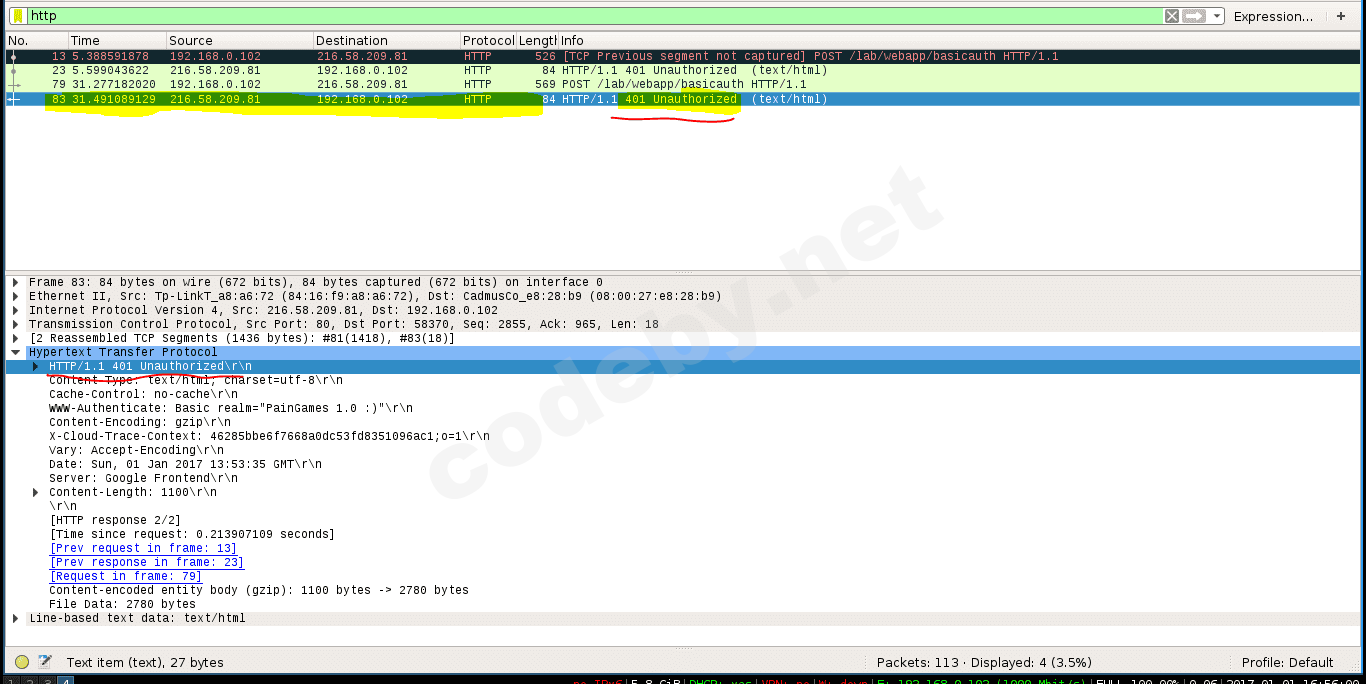Select the Server: Google Frontend line
1366x684 pixels.
(x=143, y=479)
